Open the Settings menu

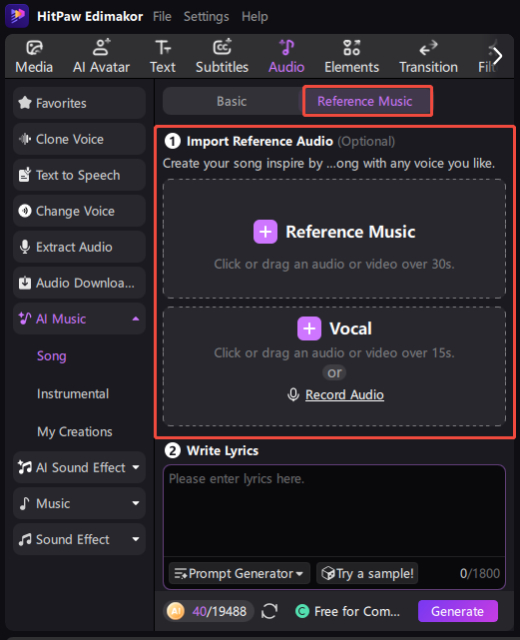tap(206, 16)
